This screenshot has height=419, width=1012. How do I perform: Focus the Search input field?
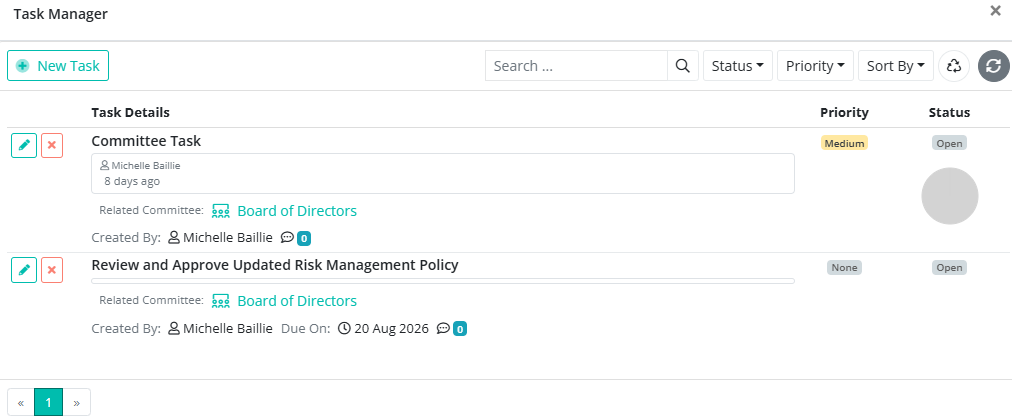[576, 66]
